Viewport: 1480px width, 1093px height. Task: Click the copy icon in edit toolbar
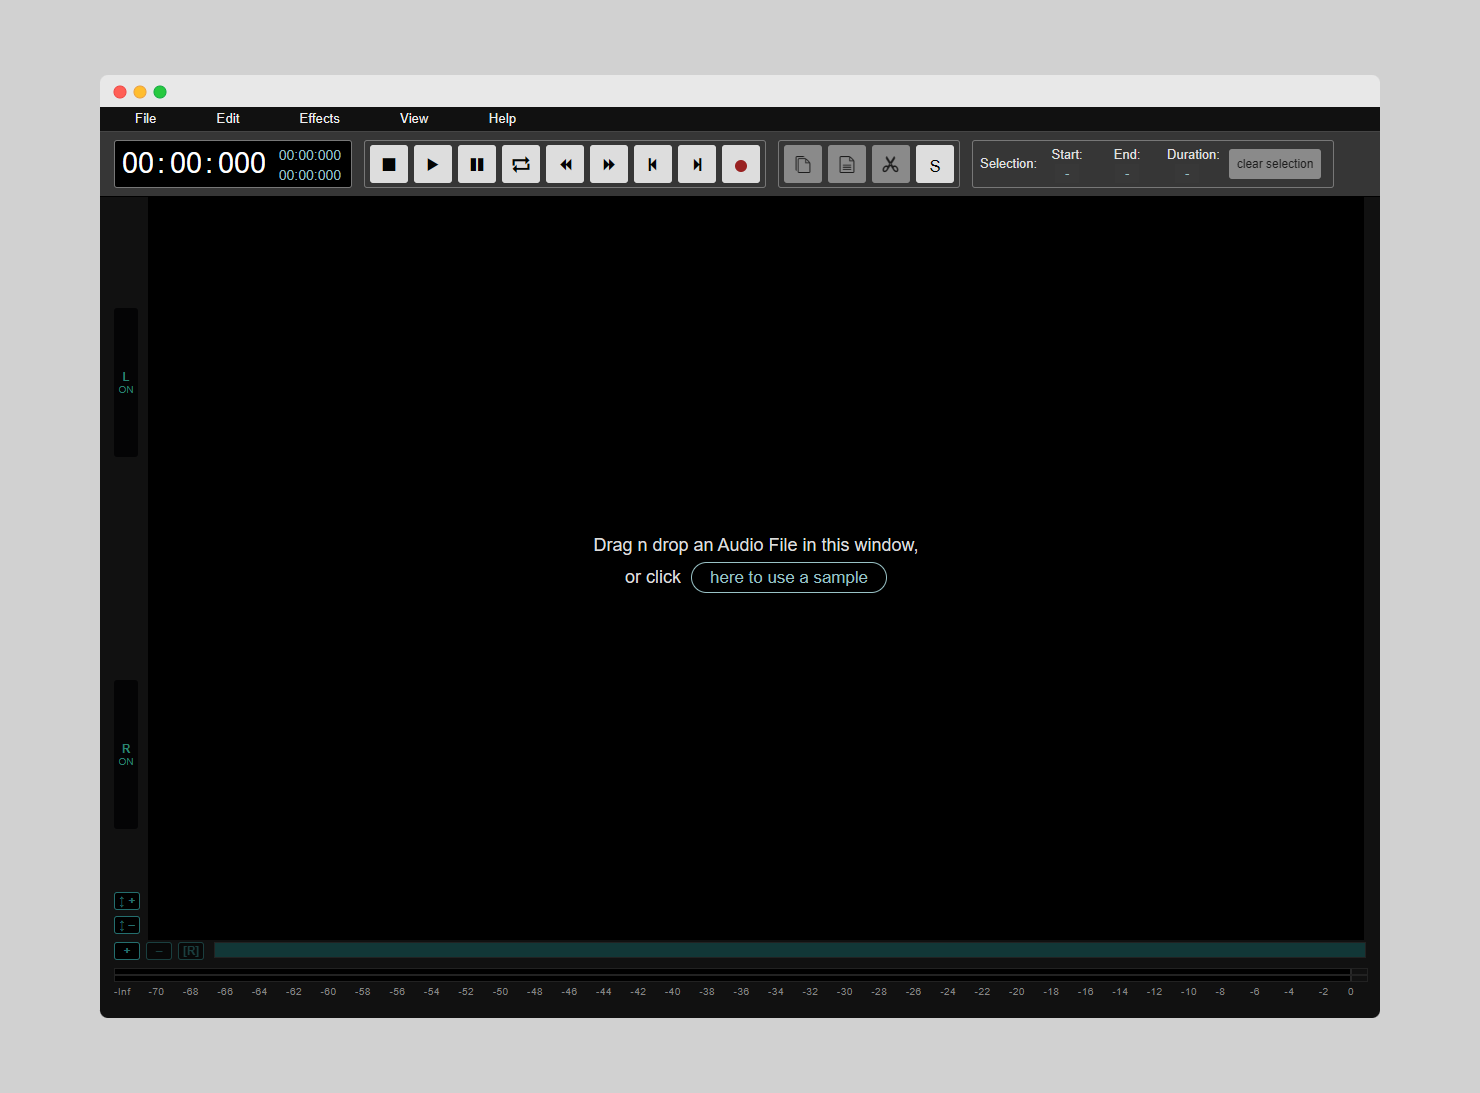(x=803, y=165)
